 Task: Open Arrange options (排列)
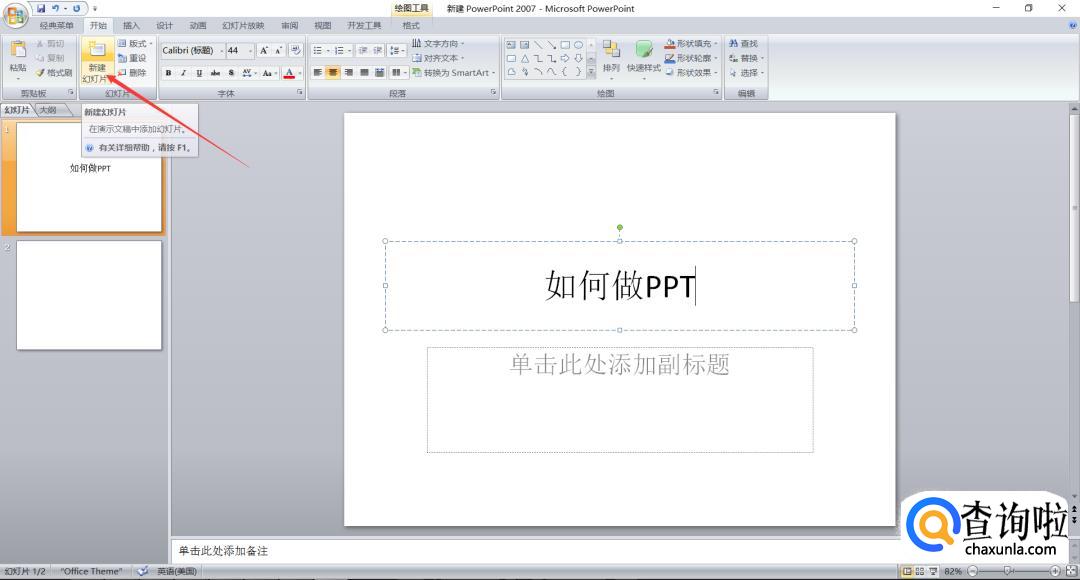[x=611, y=58]
